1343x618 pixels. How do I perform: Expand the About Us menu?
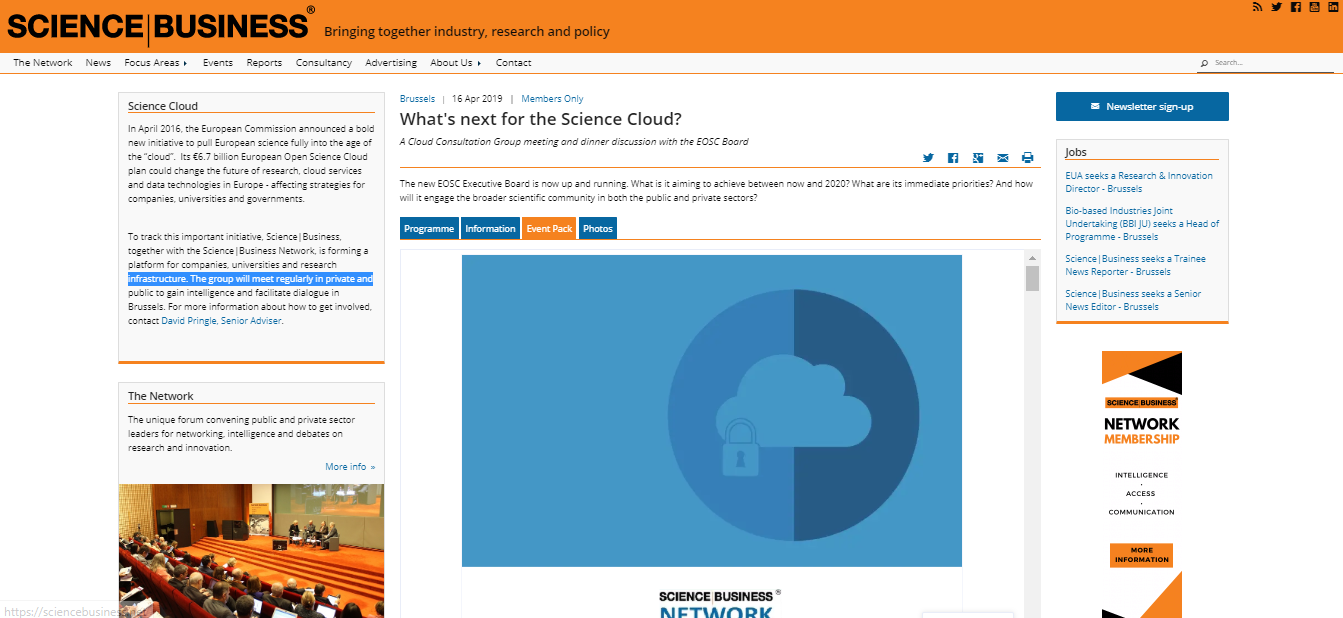(456, 63)
